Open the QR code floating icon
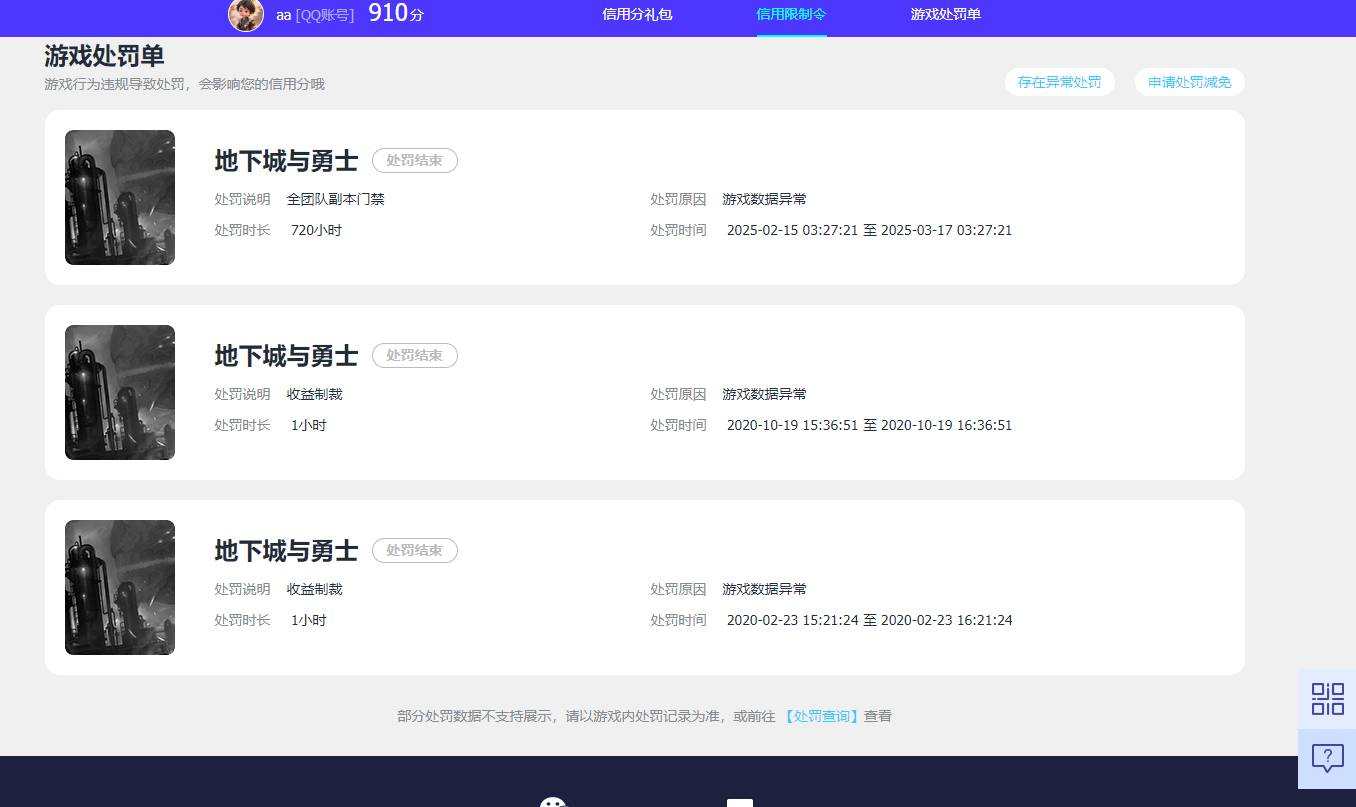Viewport: 1356px width, 807px height. [1327, 699]
